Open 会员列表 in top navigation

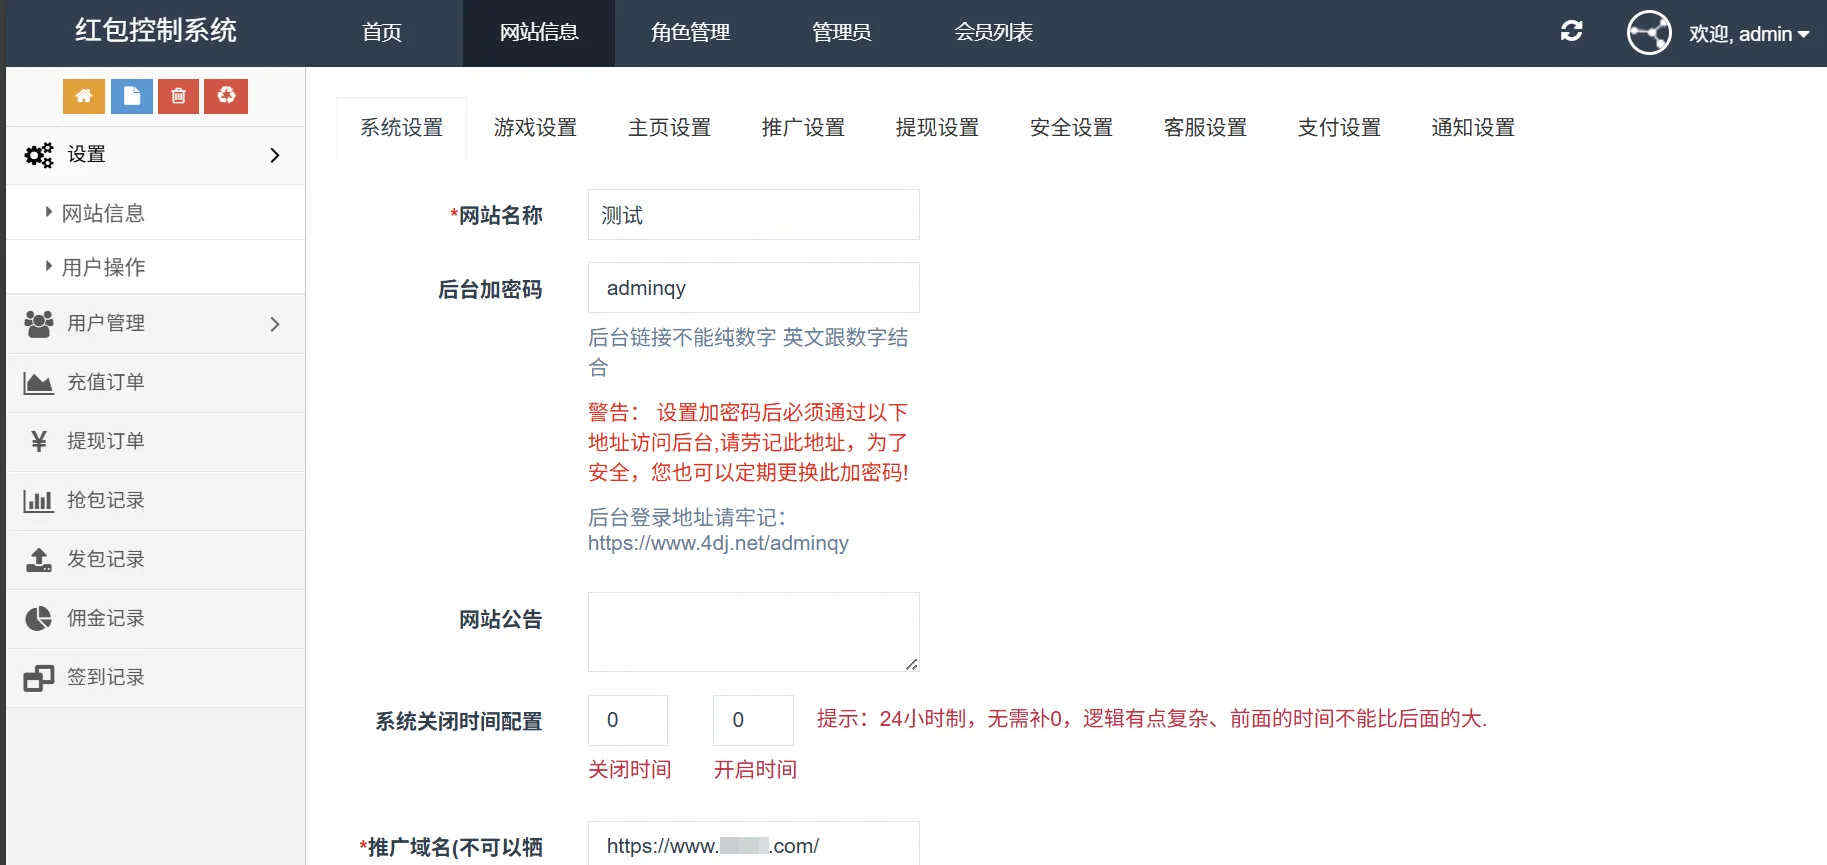coord(993,32)
